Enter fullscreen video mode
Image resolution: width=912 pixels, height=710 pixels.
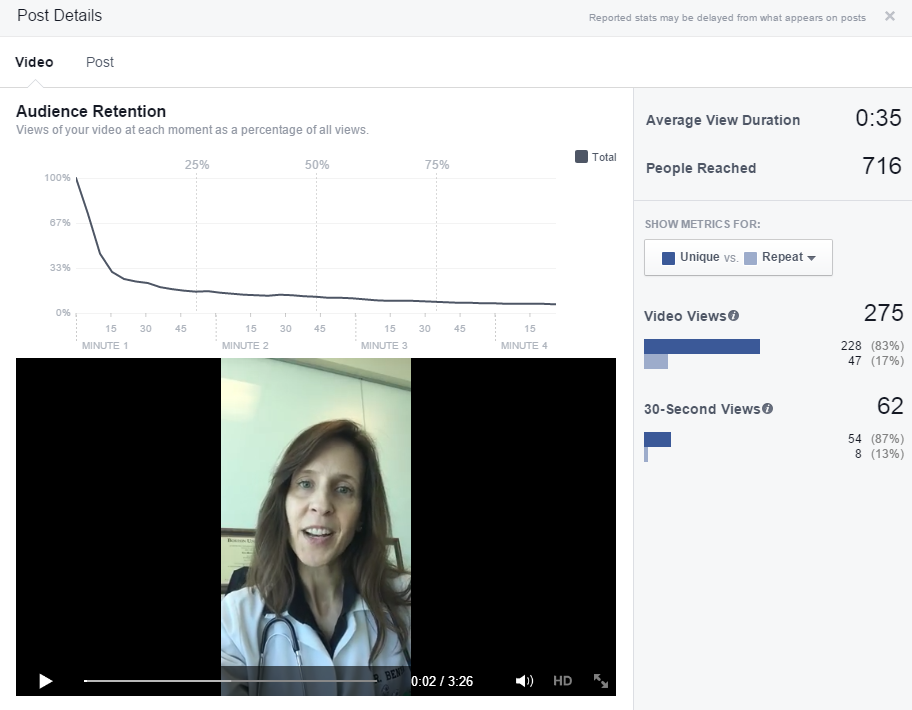pos(601,681)
